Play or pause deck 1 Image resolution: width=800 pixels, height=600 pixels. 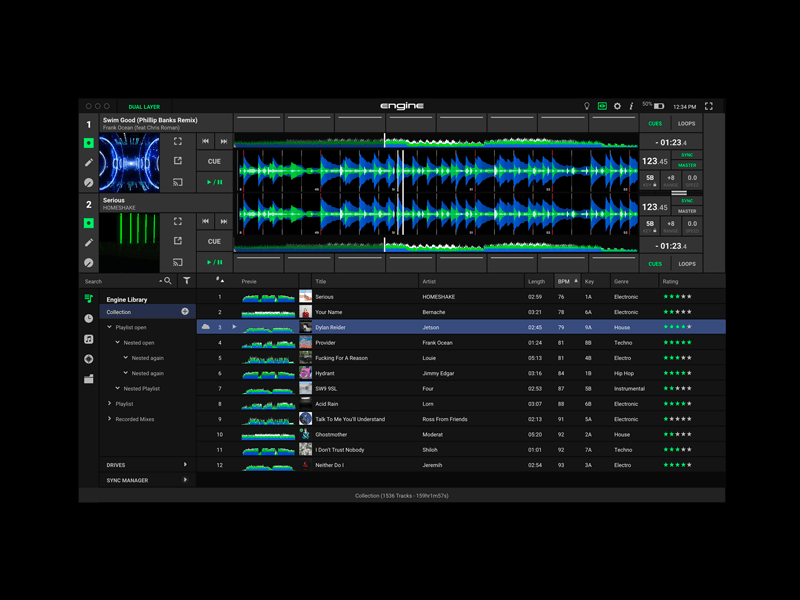coord(214,182)
